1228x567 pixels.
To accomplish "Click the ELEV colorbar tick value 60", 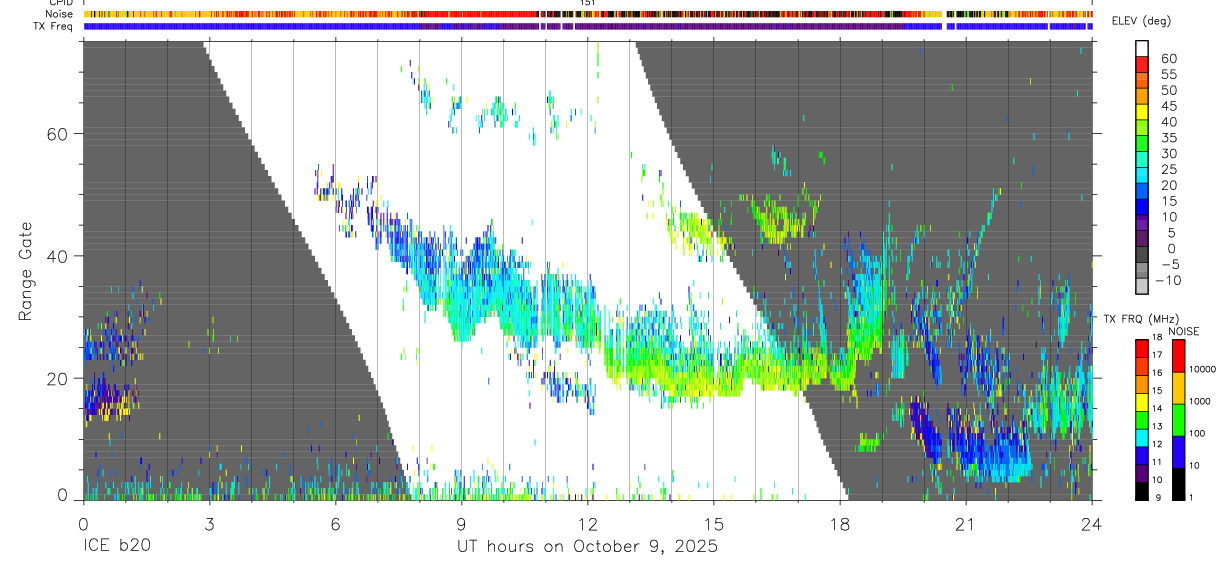I will (1168, 58).
